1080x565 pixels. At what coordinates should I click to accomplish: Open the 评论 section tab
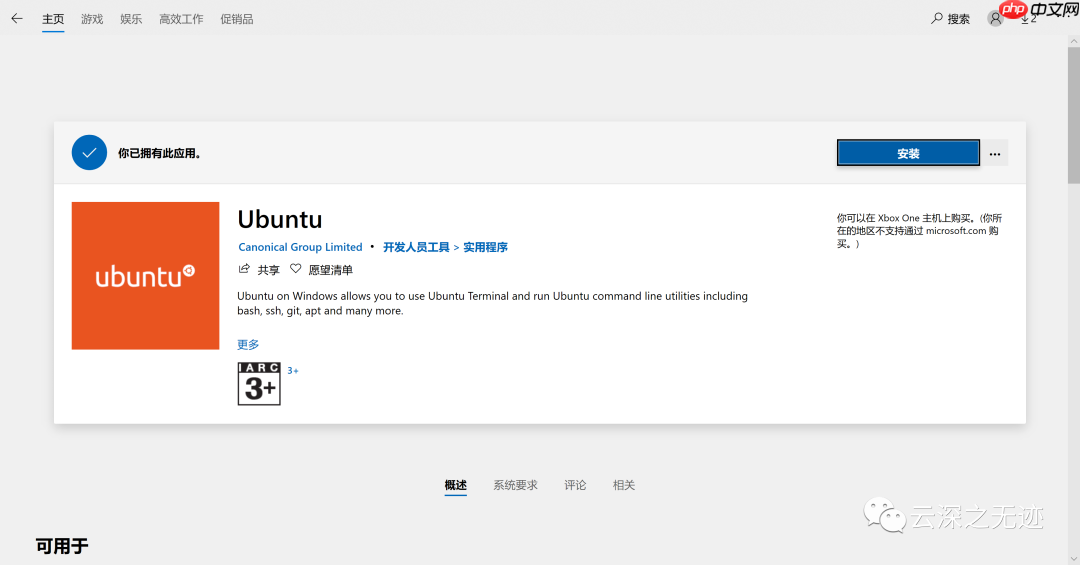point(575,485)
